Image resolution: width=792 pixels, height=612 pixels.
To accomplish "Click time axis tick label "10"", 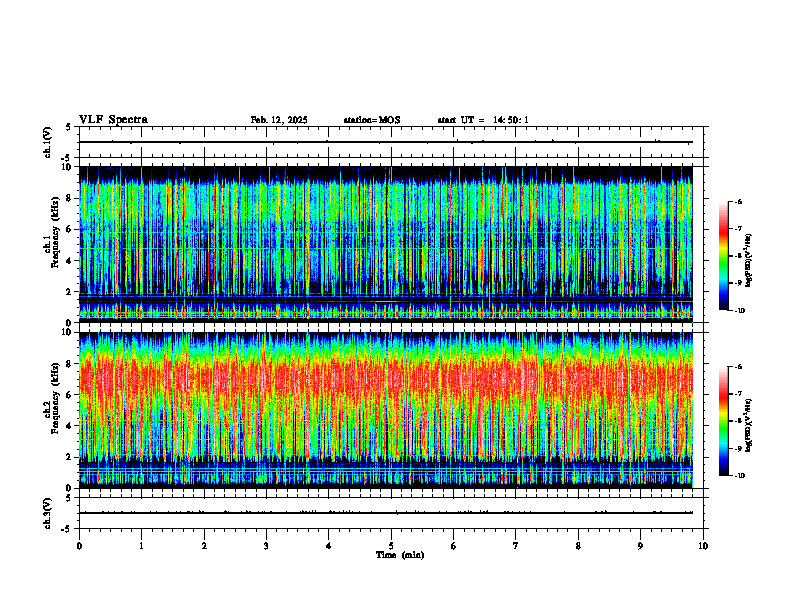I will (x=703, y=546).
